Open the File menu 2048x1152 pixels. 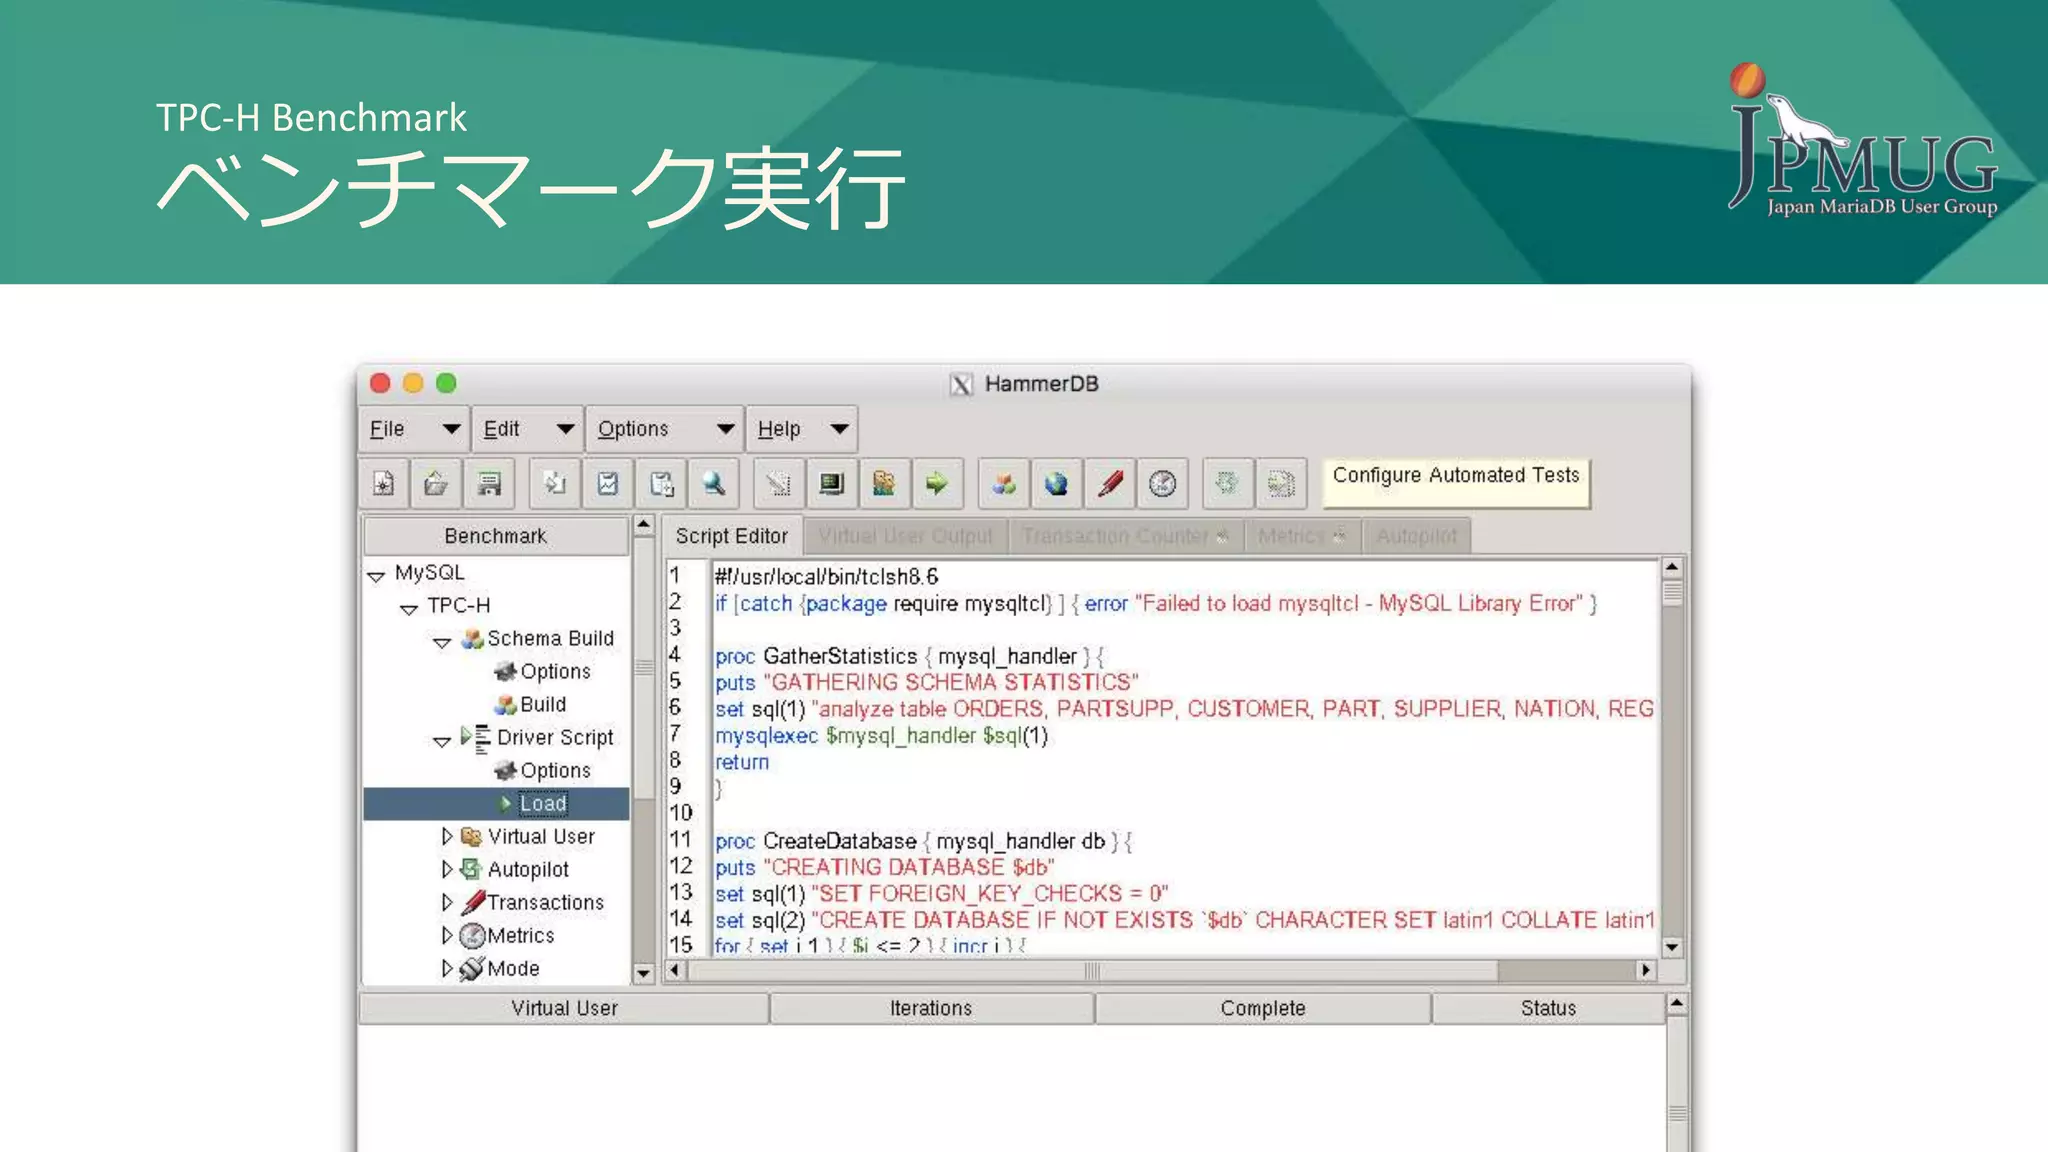[x=413, y=429]
